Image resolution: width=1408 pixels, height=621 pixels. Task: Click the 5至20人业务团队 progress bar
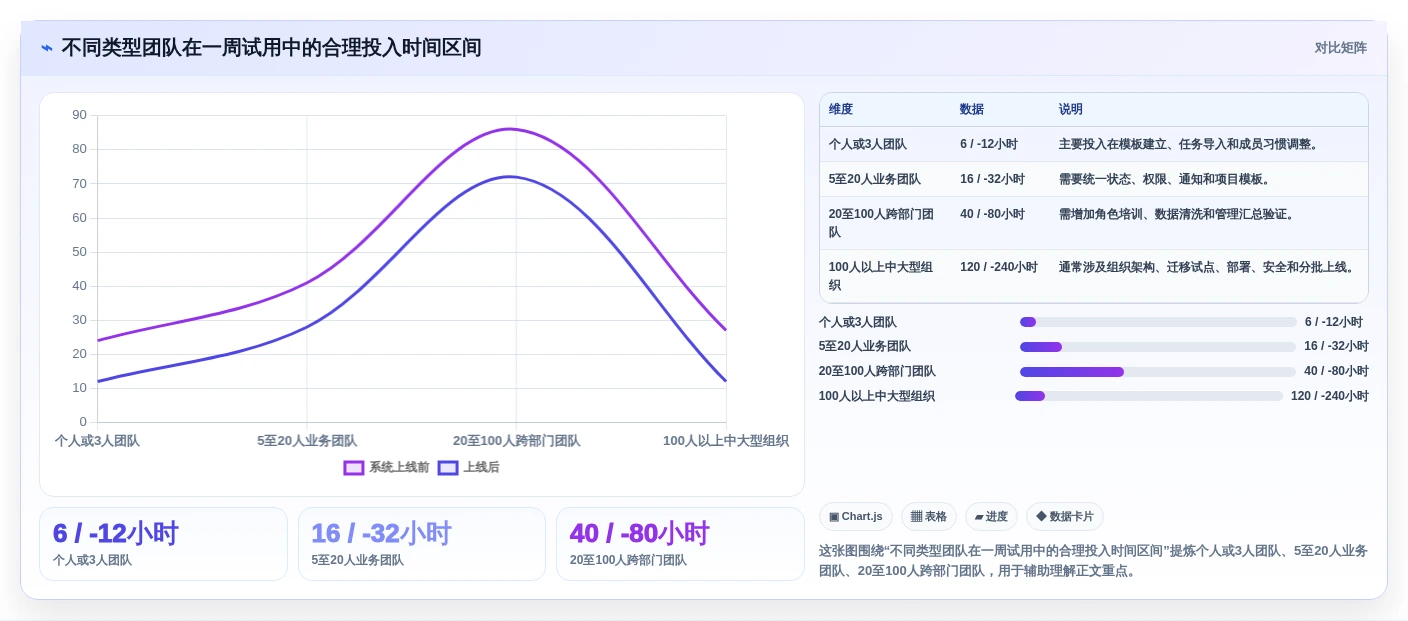click(x=1157, y=347)
